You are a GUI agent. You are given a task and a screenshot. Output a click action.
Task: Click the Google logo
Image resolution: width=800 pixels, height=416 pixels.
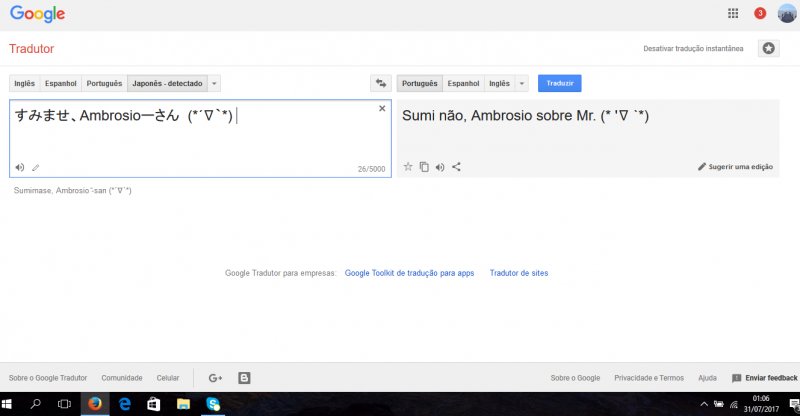click(x=37, y=14)
